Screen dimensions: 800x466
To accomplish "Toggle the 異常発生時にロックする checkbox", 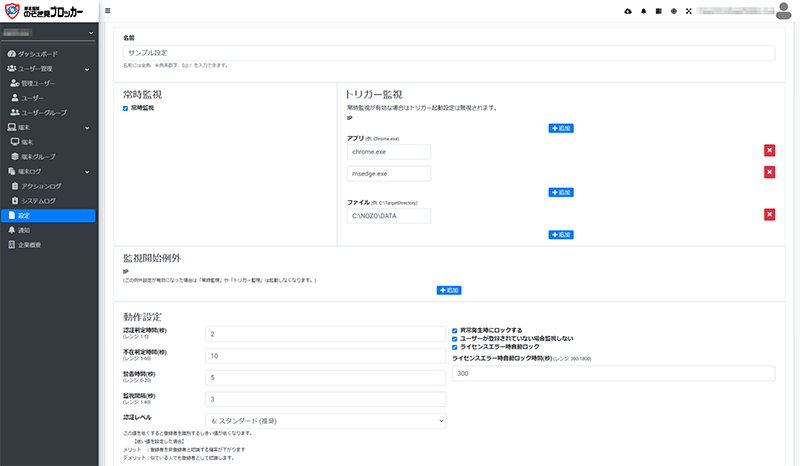I will click(455, 331).
